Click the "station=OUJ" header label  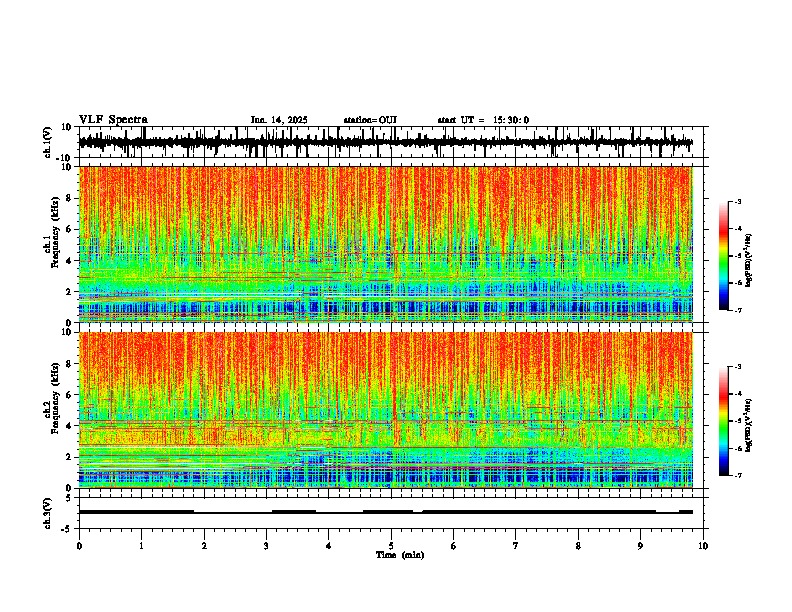click(x=370, y=120)
